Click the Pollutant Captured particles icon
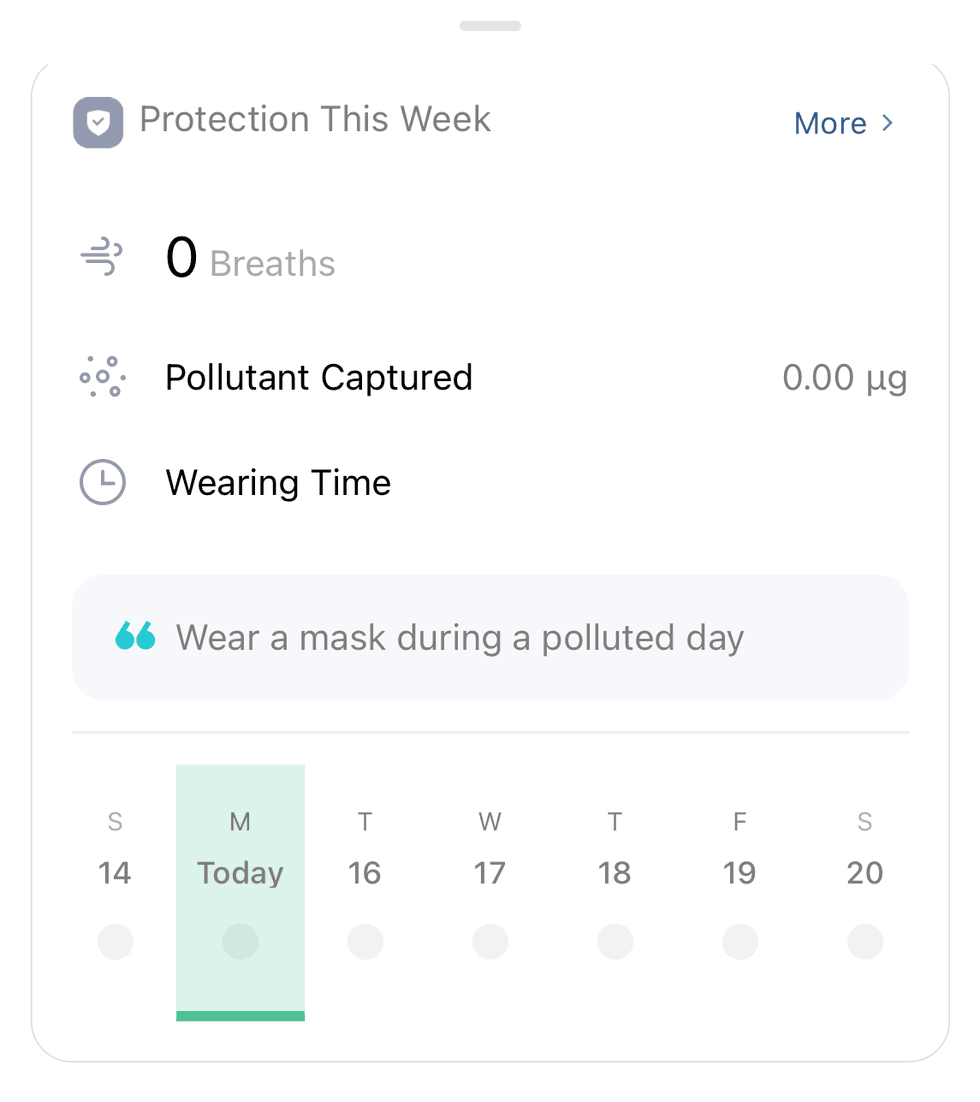The image size is (980, 1102). (x=101, y=377)
